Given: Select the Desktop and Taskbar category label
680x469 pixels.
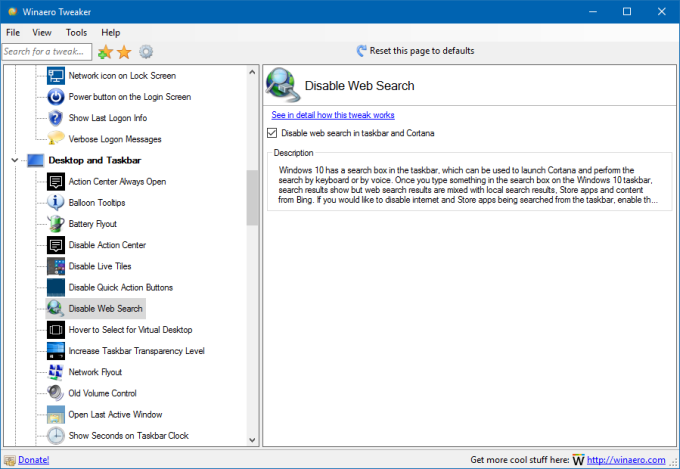Looking at the screenshot, I should tap(95, 161).
